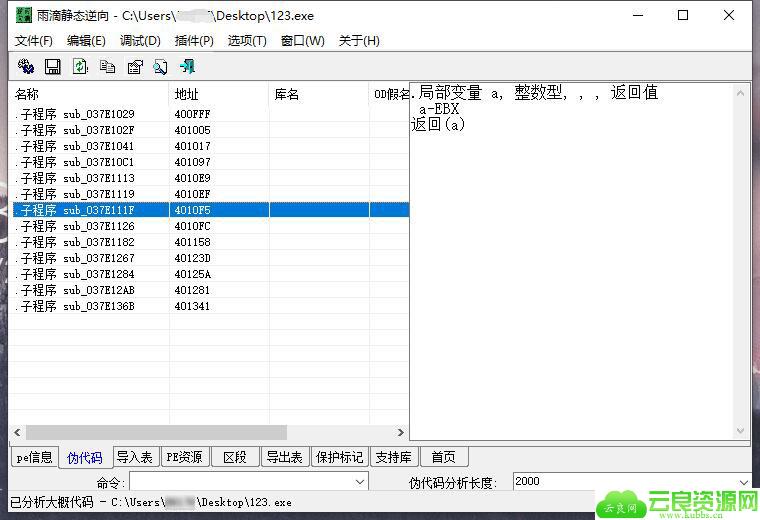Select row sub_037E136B
The image size is (760, 520).
[209, 306]
